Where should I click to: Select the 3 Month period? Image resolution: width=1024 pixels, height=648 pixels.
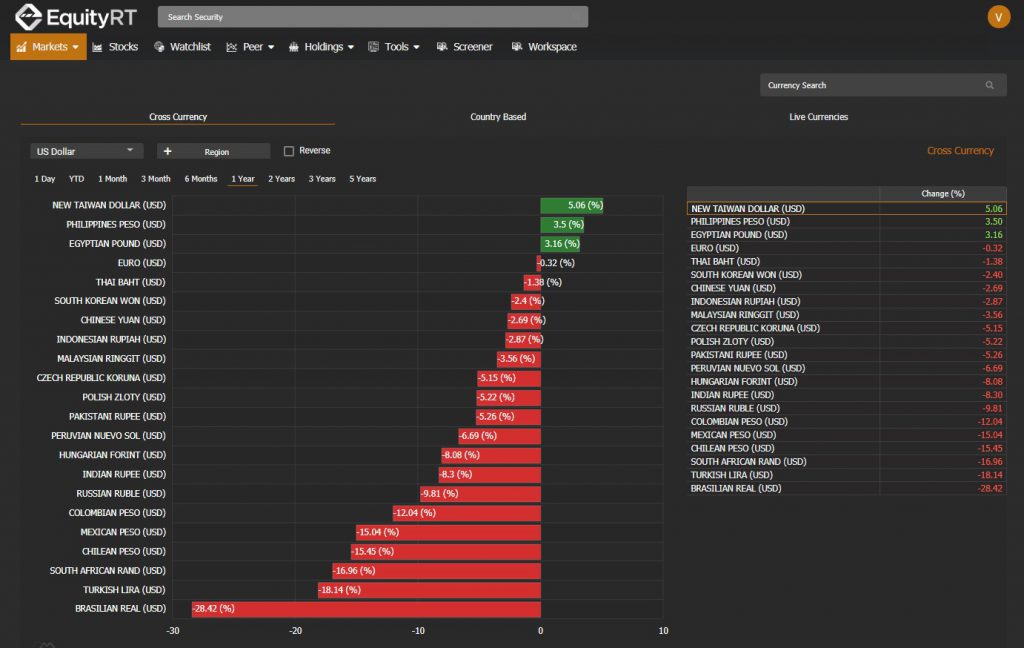point(155,179)
